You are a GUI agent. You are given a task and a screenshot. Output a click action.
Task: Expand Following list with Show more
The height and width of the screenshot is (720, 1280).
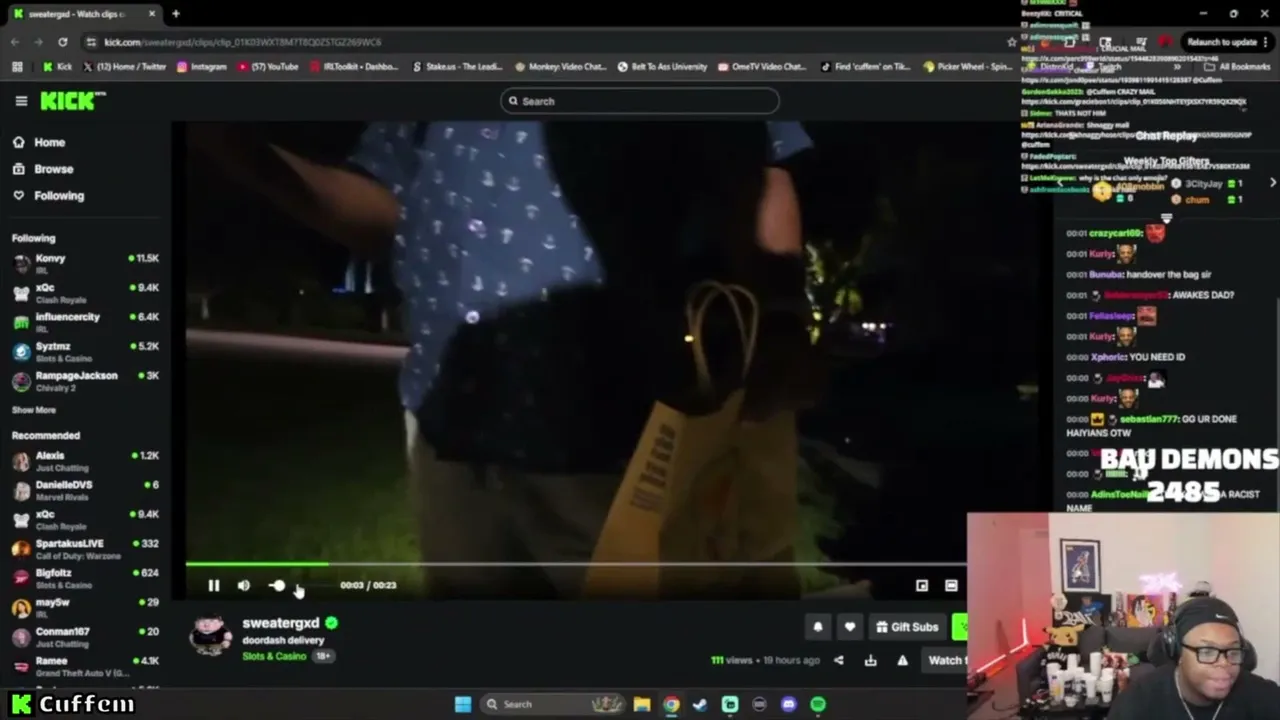pos(34,410)
